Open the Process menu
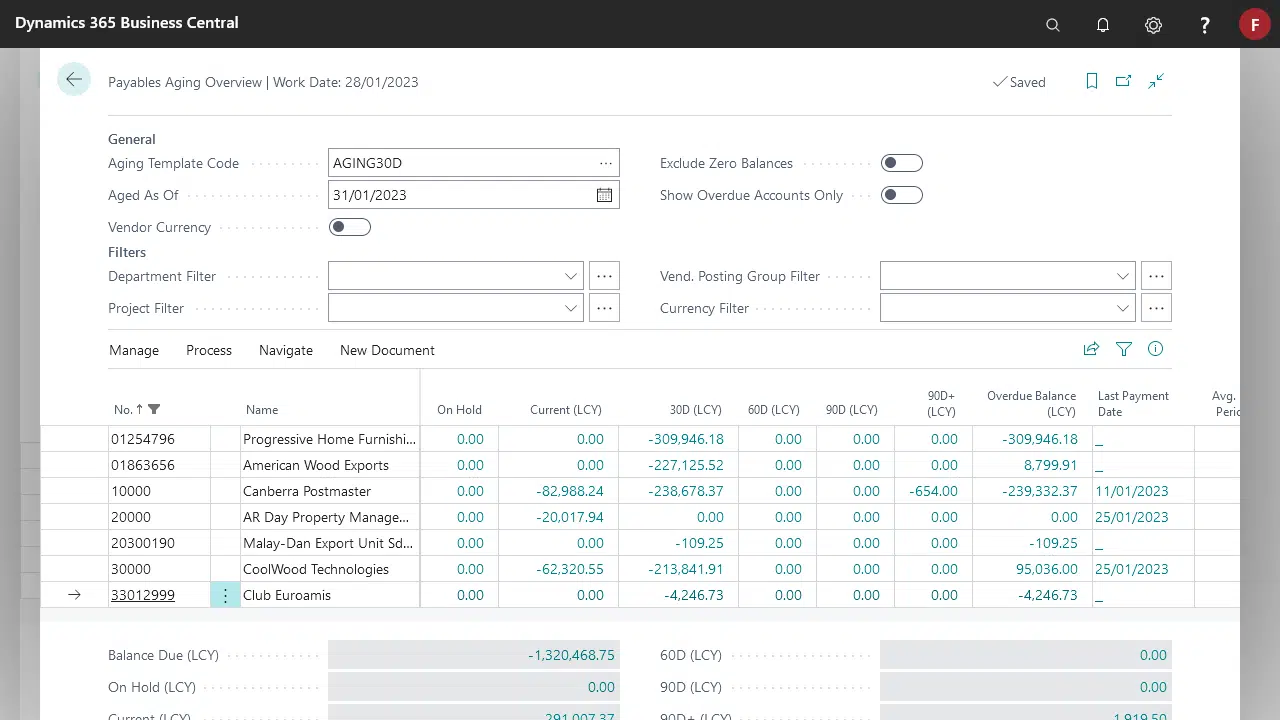 [x=208, y=350]
